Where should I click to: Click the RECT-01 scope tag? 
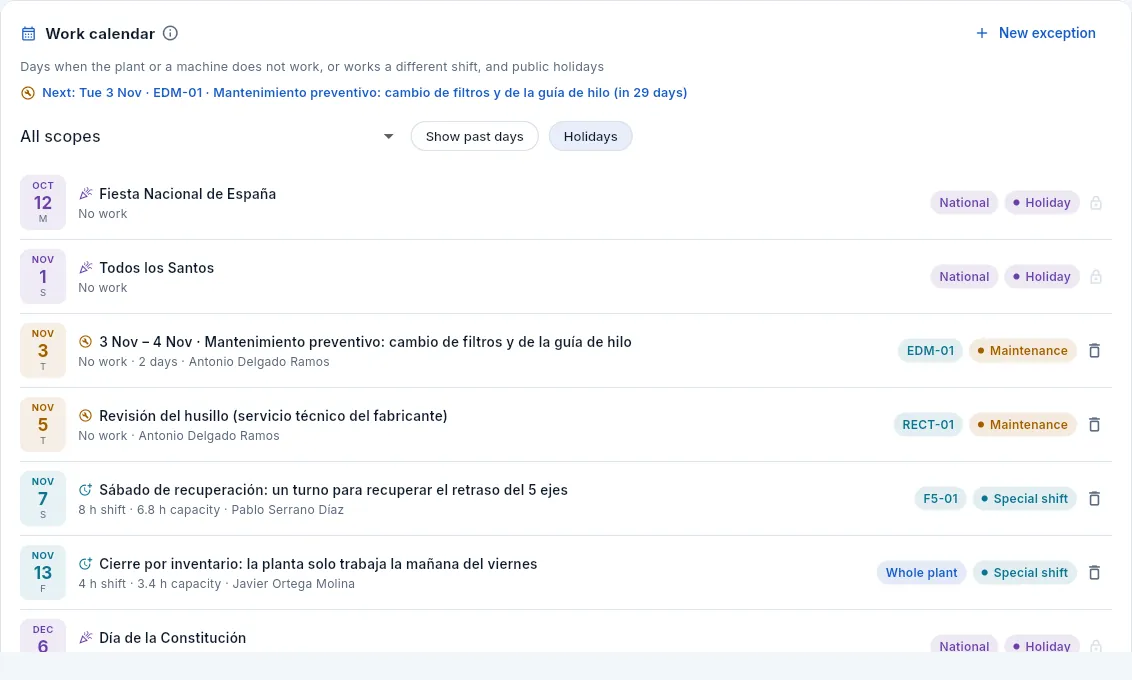pyautogui.click(x=928, y=424)
